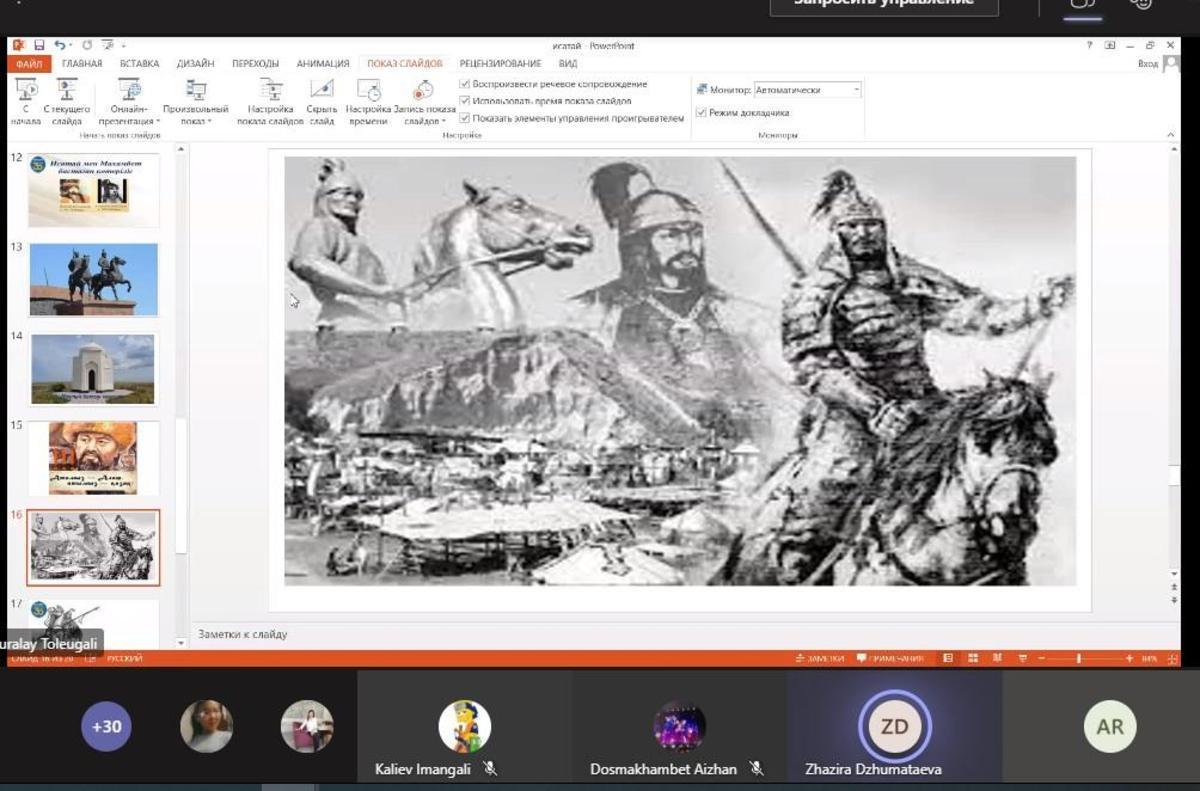The width and height of the screenshot is (1200, 791).
Task: Fit slide to current window icon
Action: tap(1172, 658)
